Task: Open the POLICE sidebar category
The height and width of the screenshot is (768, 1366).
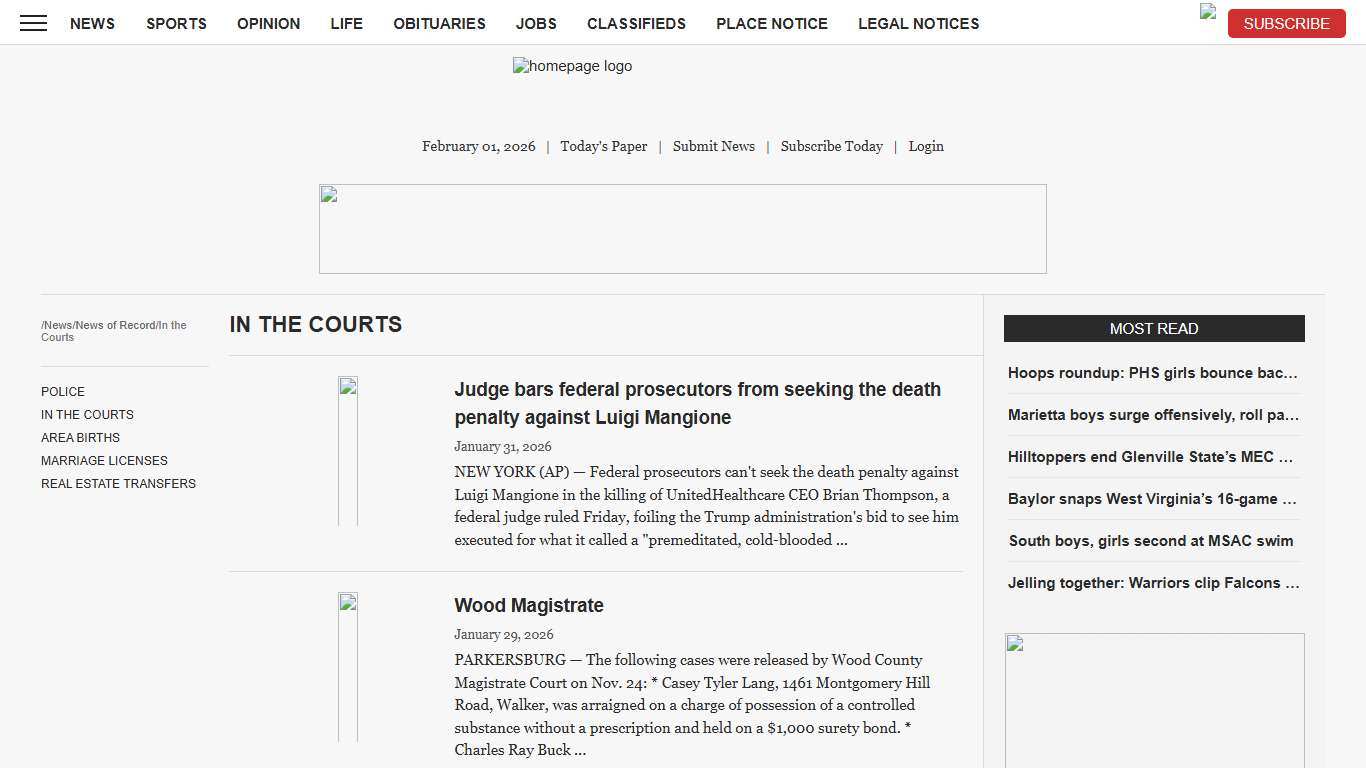Action: click(63, 391)
